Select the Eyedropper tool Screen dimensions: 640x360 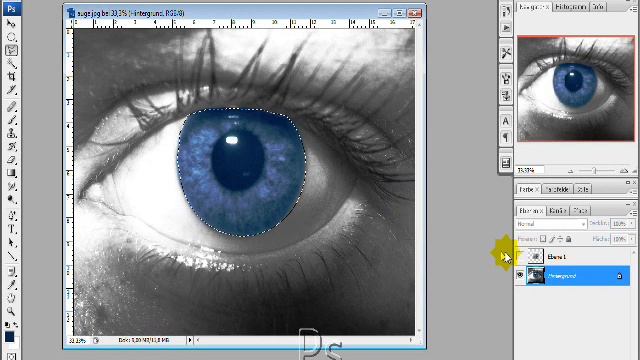pos(11,284)
